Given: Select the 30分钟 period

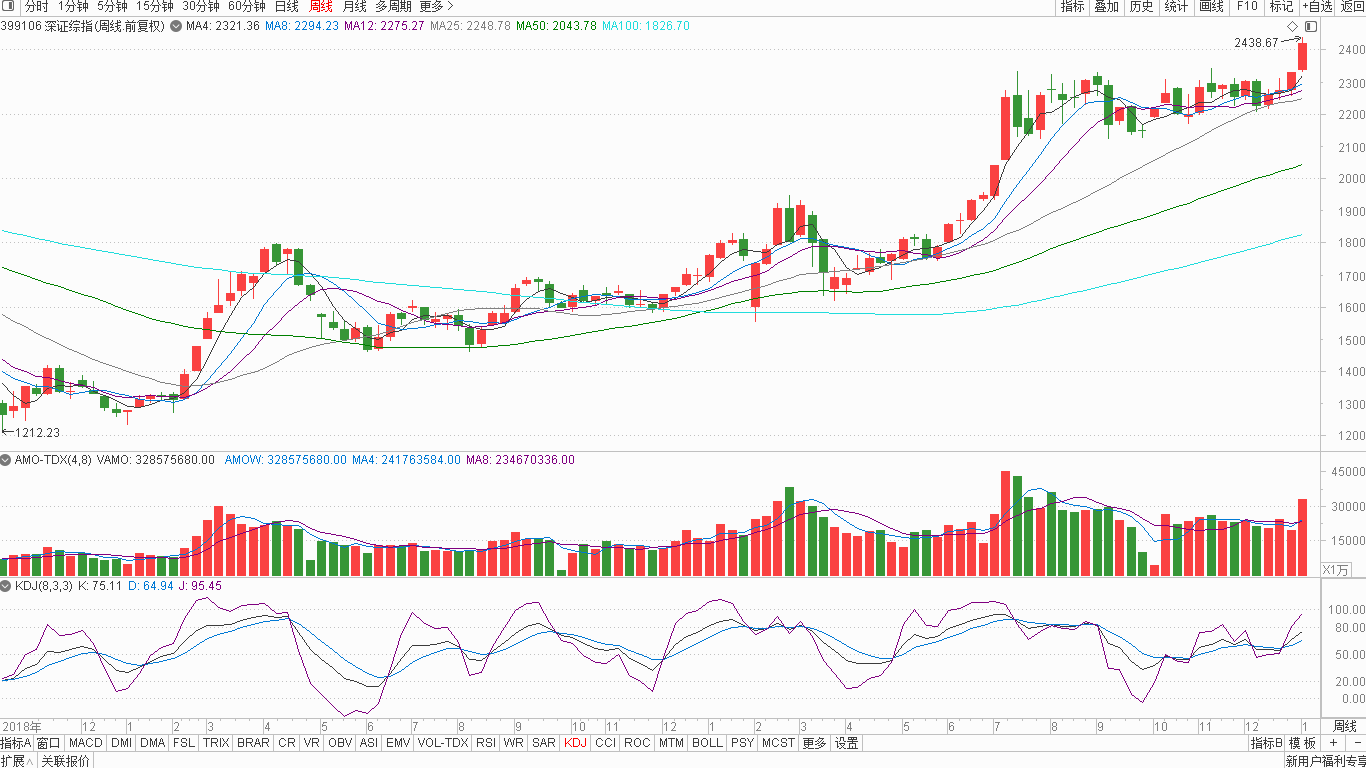Looking at the screenshot, I should click(200, 6).
